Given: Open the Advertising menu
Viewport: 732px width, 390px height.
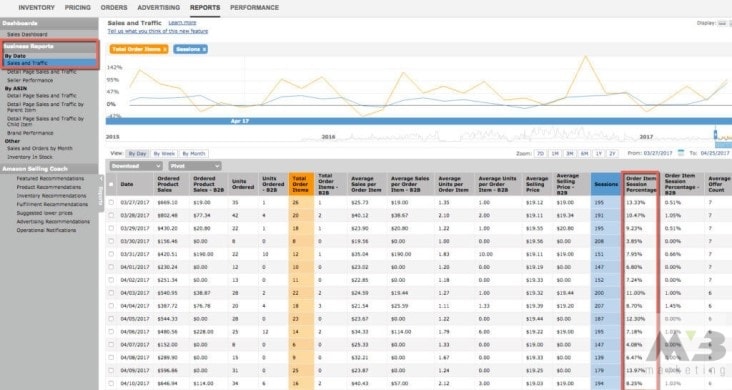Looking at the screenshot, I should click(159, 7).
